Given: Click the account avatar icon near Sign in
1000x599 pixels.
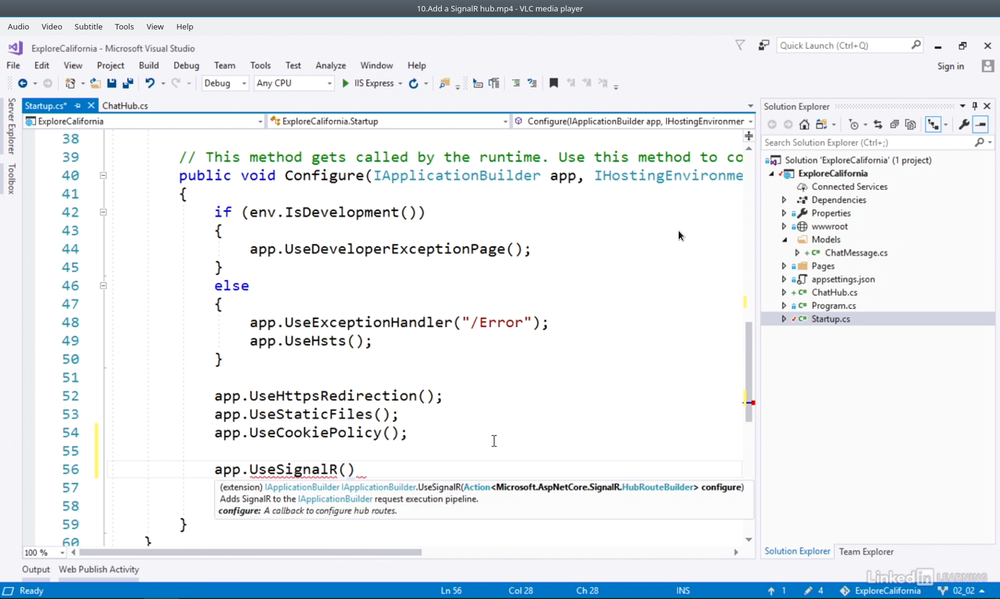Looking at the screenshot, I should point(988,66).
